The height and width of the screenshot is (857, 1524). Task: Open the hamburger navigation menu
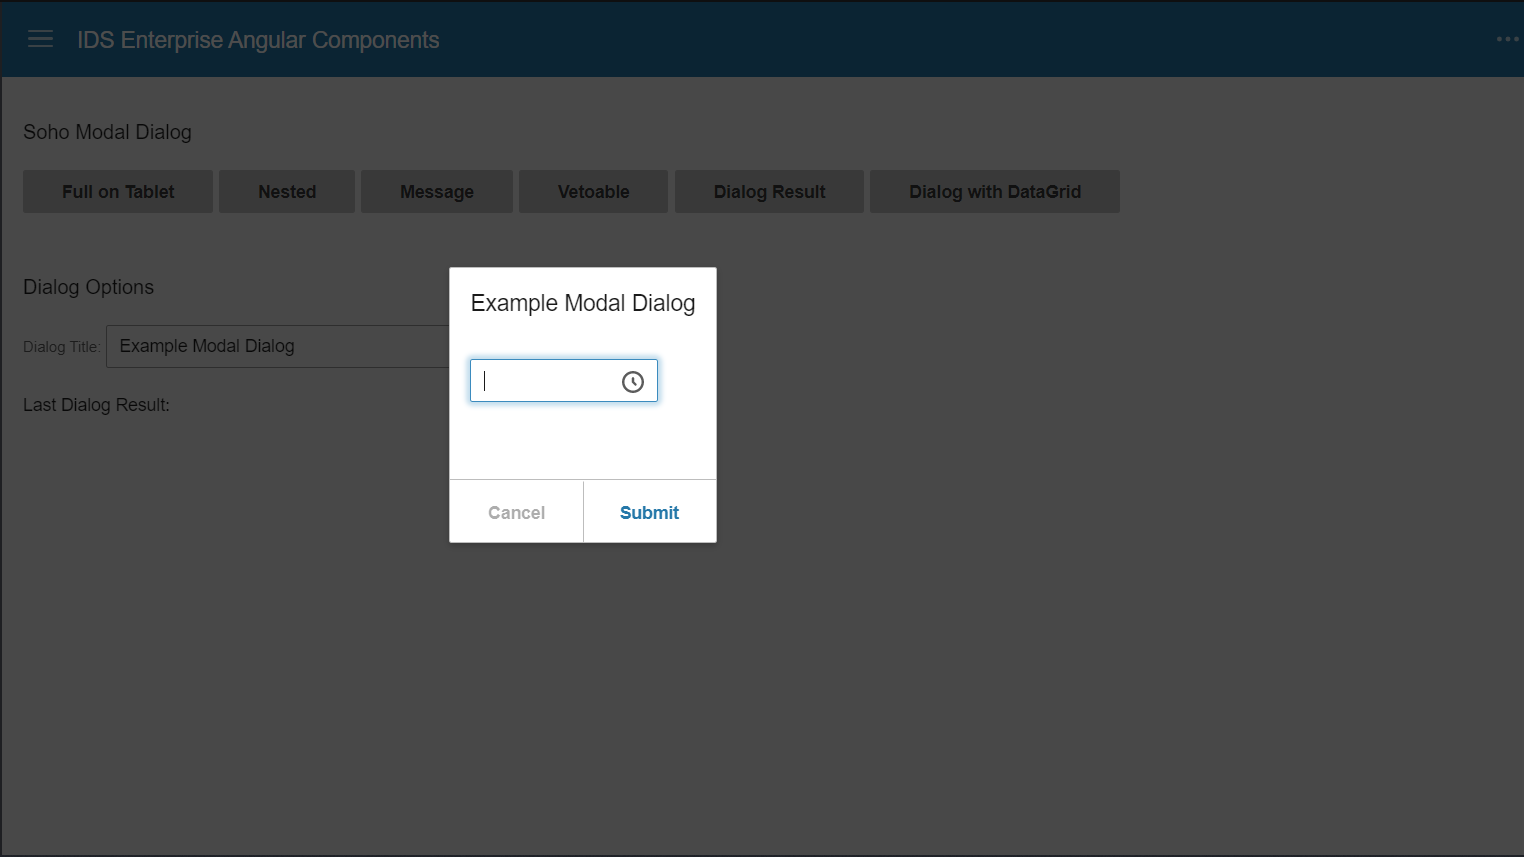(x=40, y=39)
